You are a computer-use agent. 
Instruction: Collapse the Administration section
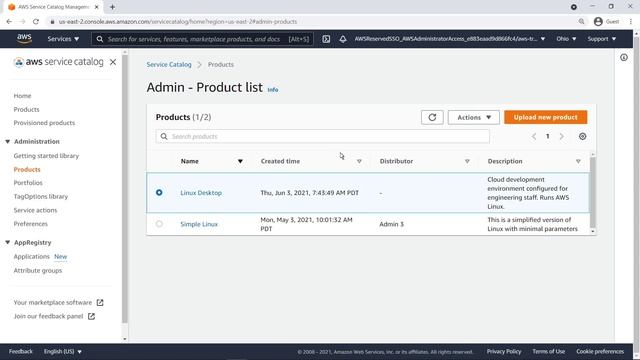tap(7, 142)
